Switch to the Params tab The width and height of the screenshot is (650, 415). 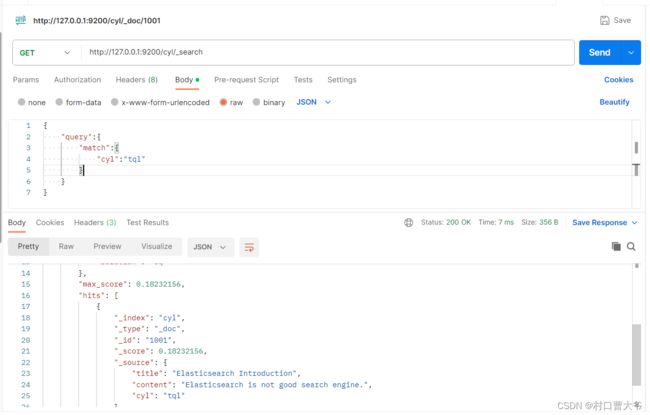coord(26,80)
